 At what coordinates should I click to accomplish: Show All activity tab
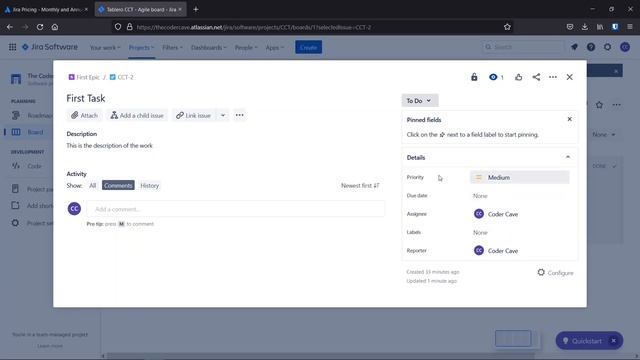click(93, 186)
